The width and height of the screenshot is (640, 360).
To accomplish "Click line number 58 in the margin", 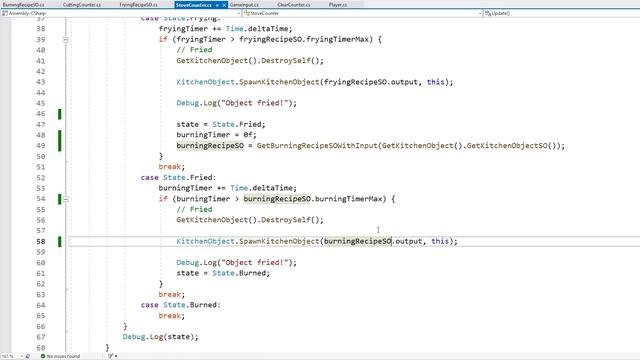I will point(40,241).
